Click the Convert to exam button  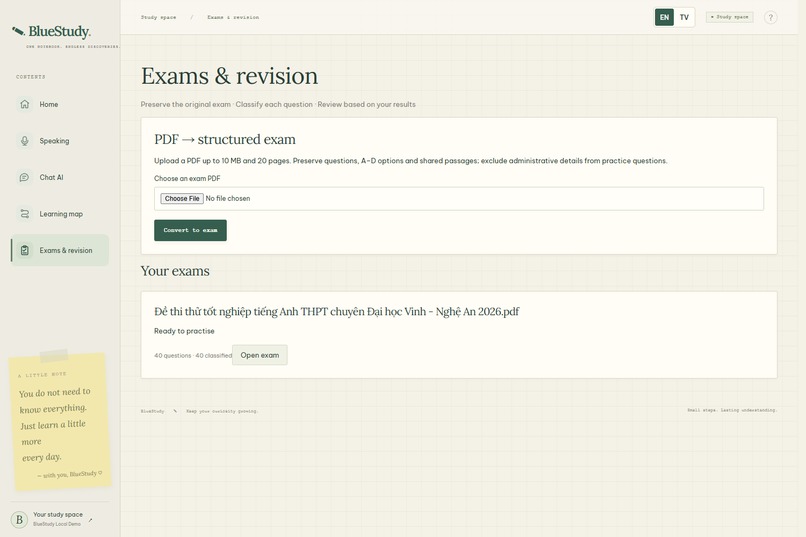(x=190, y=230)
